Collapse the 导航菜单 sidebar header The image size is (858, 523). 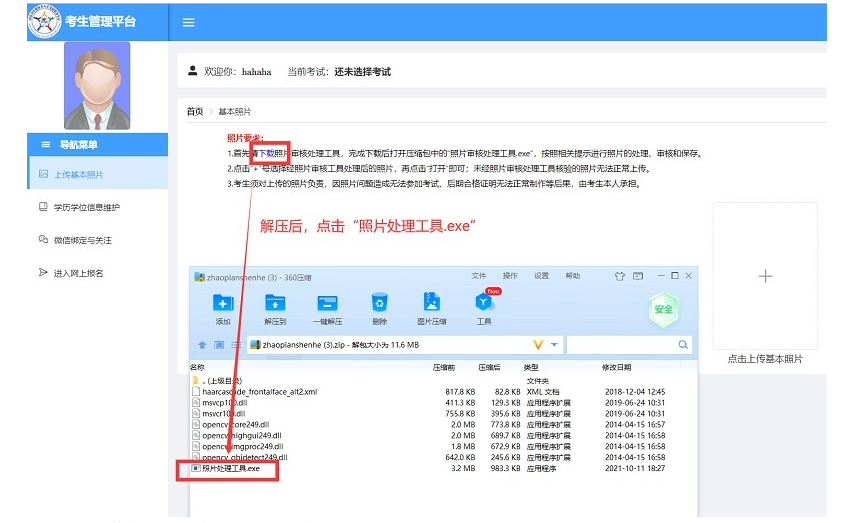tap(97, 144)
